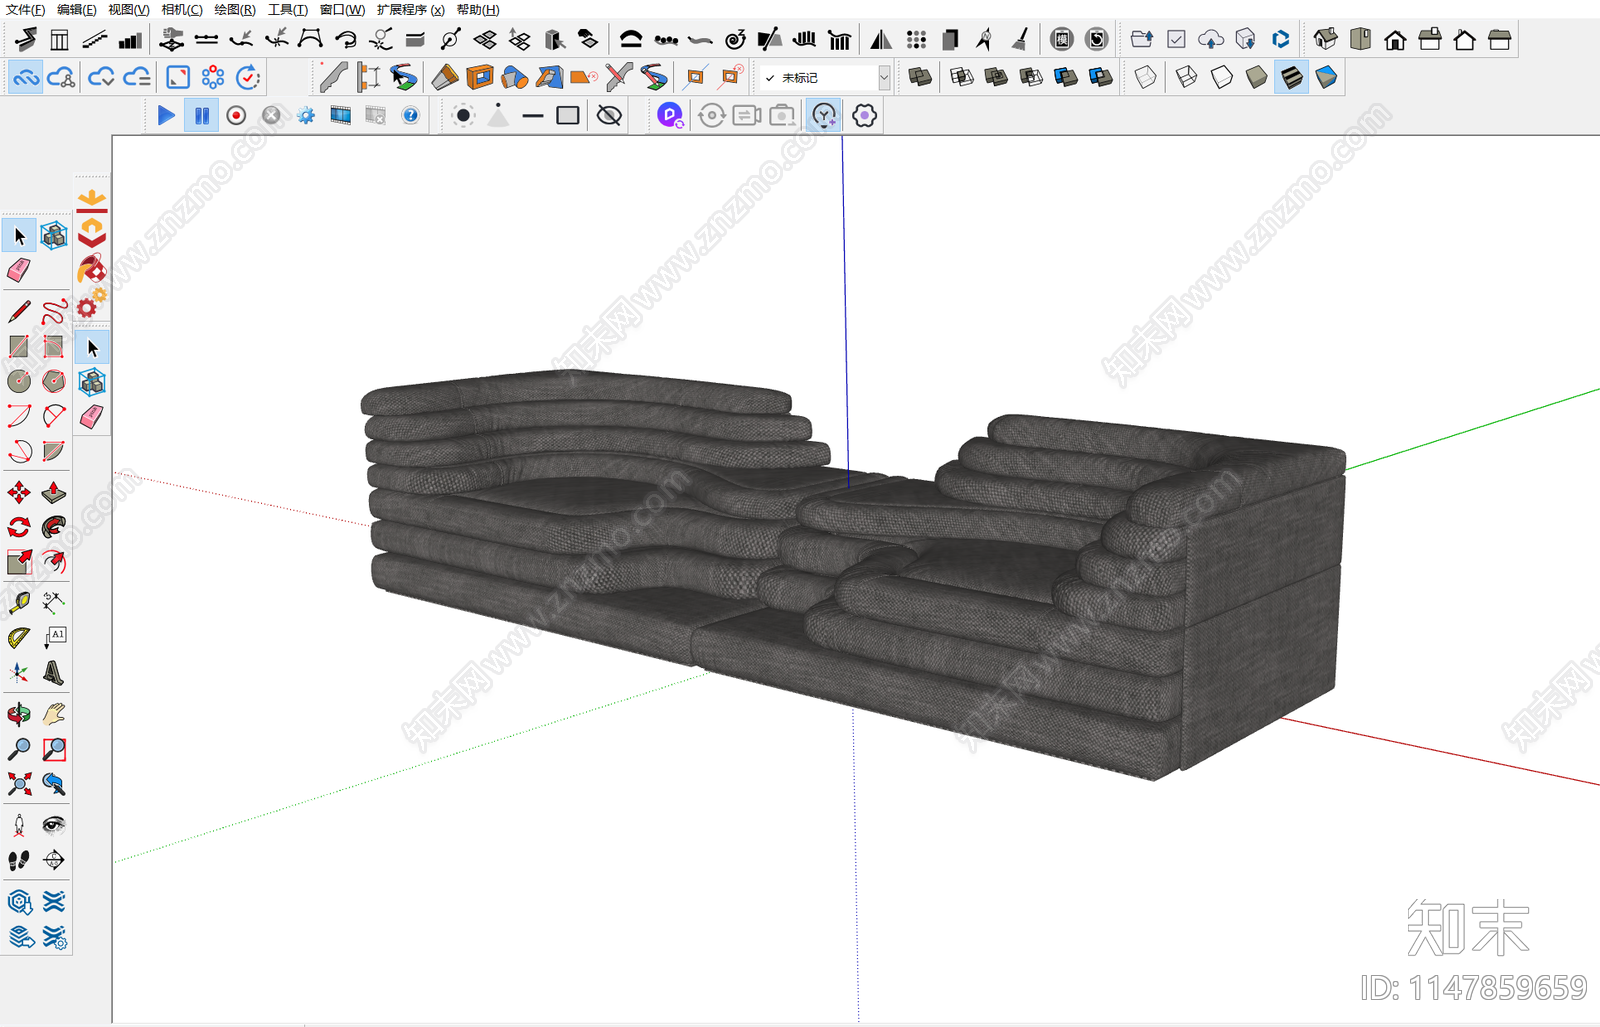
Task: Switch to Hidden Line style cube
Action: 1222,77
